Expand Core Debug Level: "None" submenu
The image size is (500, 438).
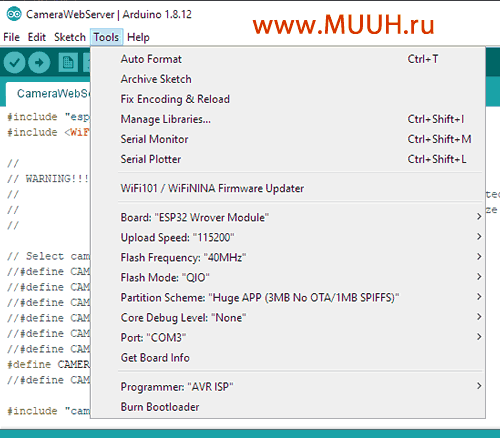[x=288, y=317]
